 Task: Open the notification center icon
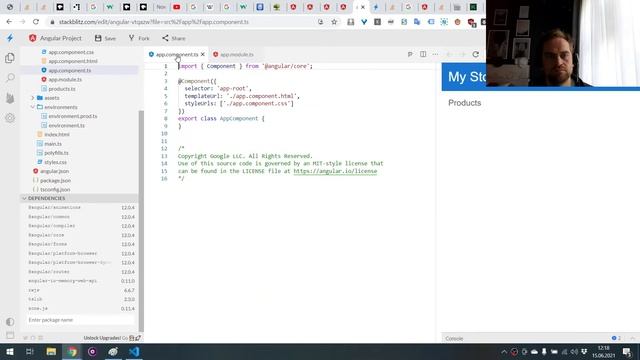[627, 351]
